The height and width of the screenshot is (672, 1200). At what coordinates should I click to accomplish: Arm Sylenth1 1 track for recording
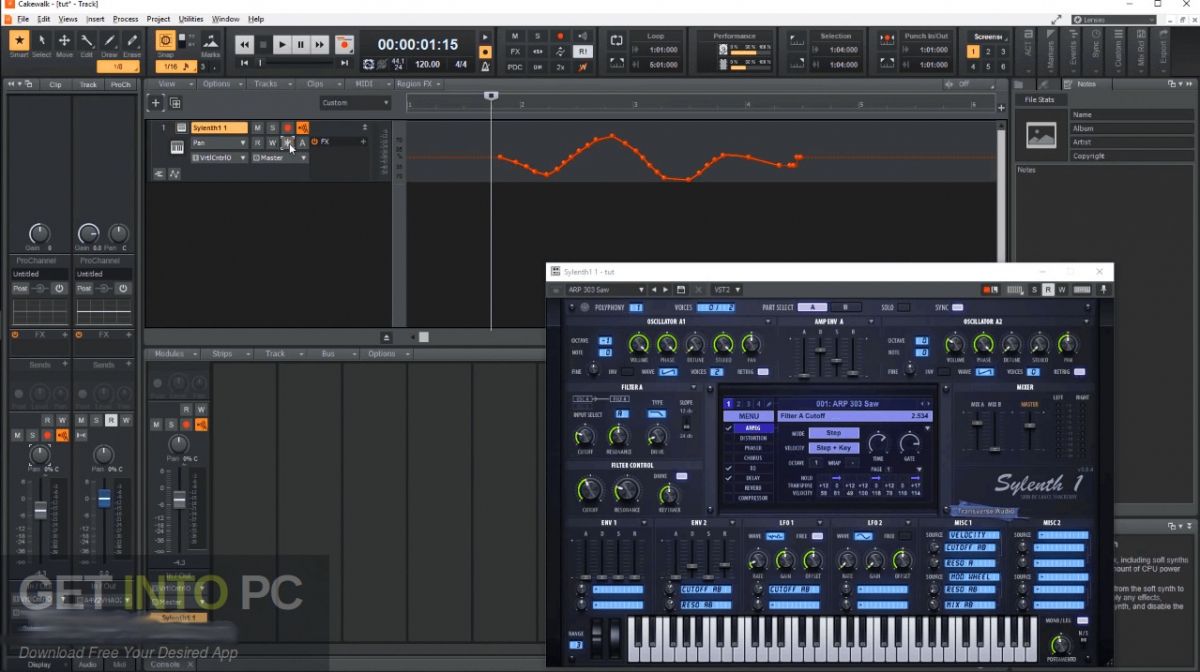(287, 128)
